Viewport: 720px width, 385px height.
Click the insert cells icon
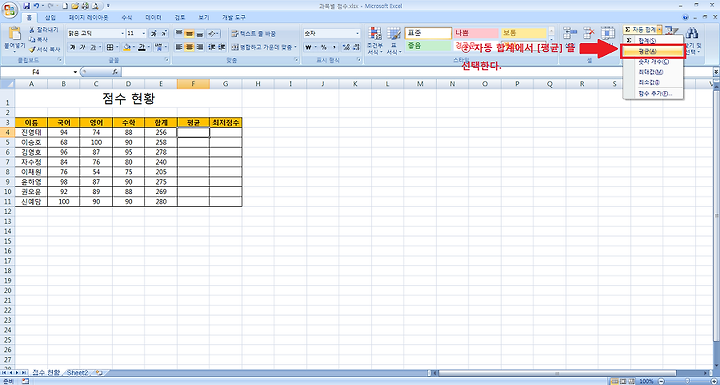coord(569,33)
